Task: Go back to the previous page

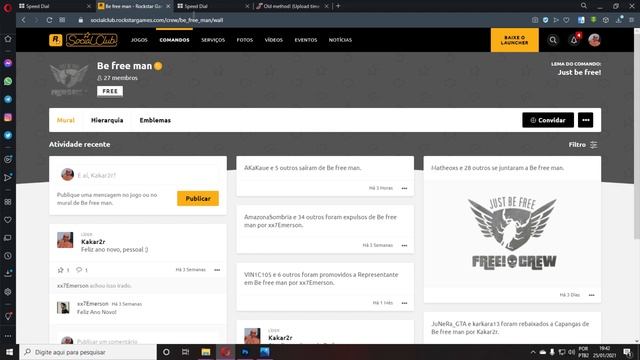Action: 23,20
